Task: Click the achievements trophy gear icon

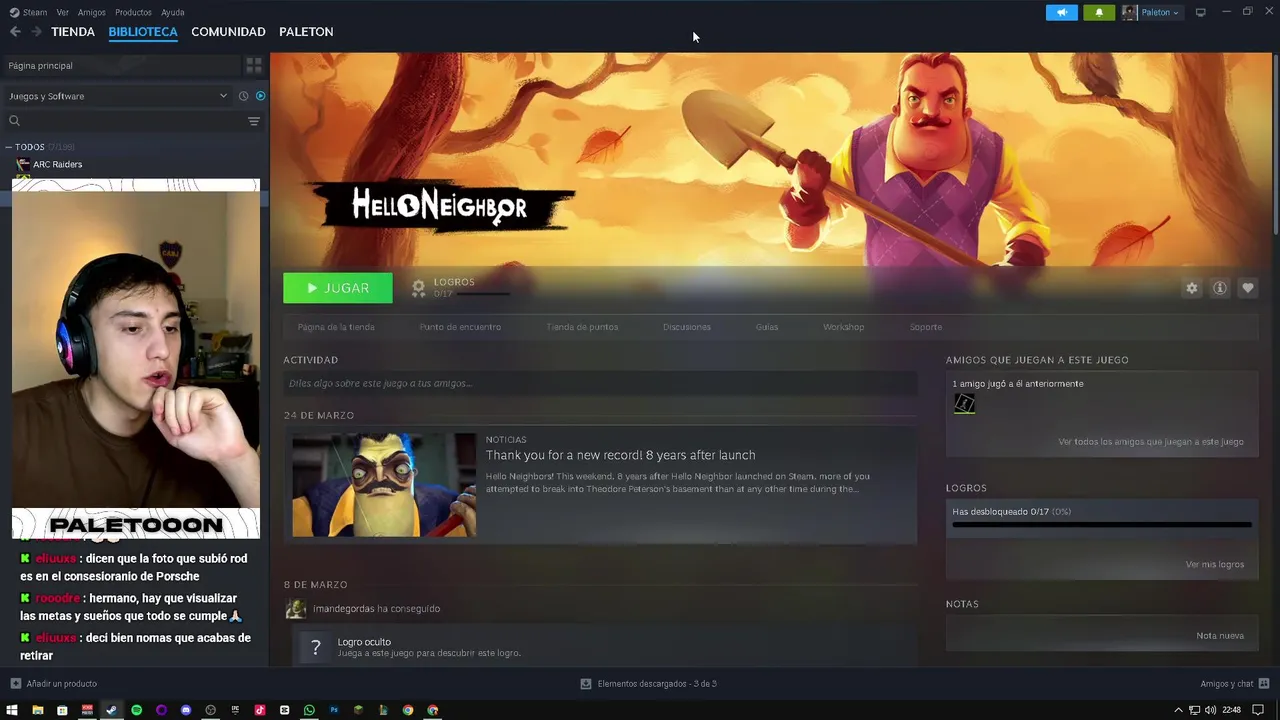Action: coord(418,288)
